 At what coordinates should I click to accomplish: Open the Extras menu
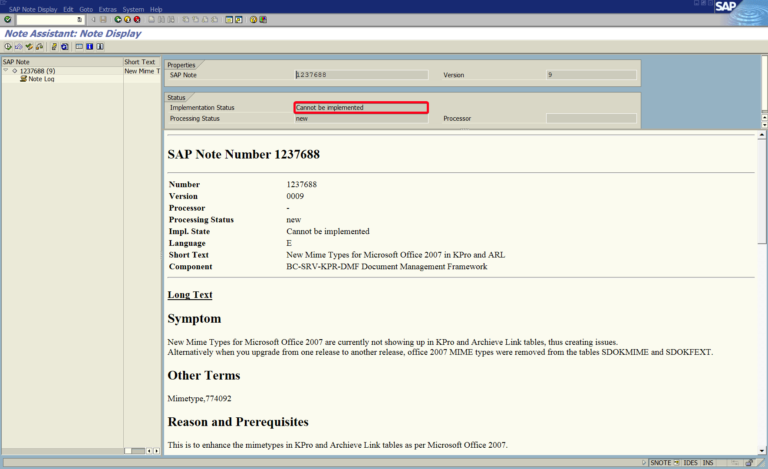(x=108, y=9)
